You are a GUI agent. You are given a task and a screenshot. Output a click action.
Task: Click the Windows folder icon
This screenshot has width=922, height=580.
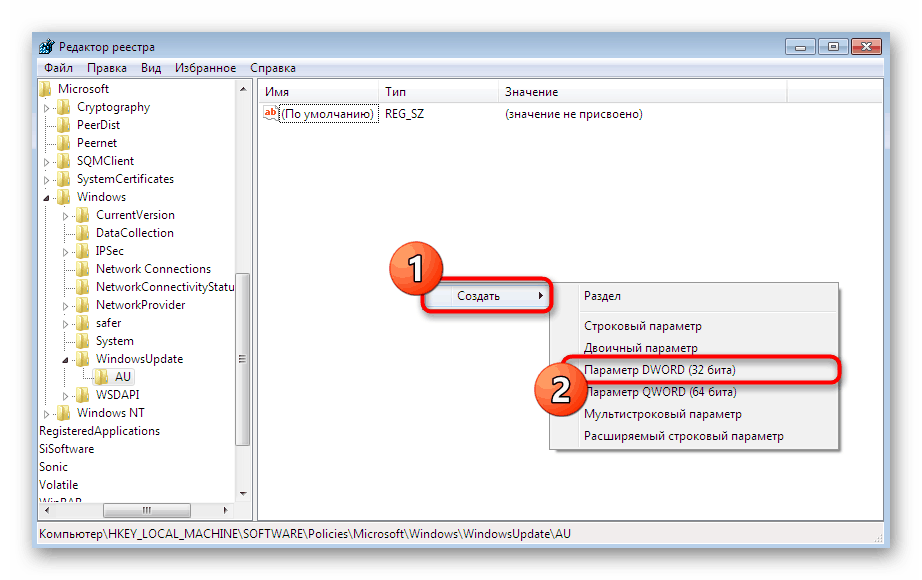tap(64, 197)
